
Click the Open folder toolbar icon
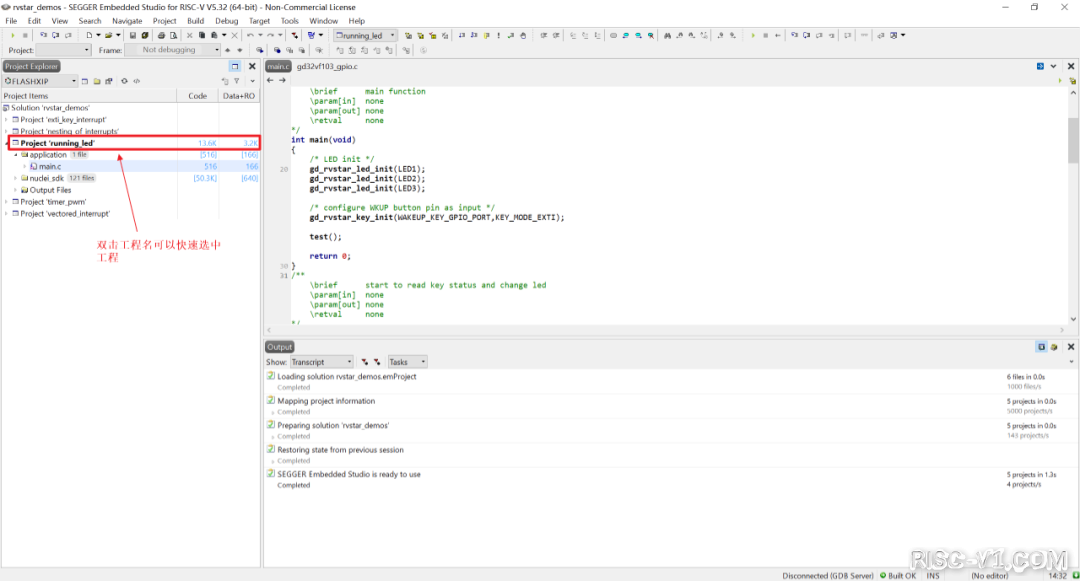coord(108,35)
